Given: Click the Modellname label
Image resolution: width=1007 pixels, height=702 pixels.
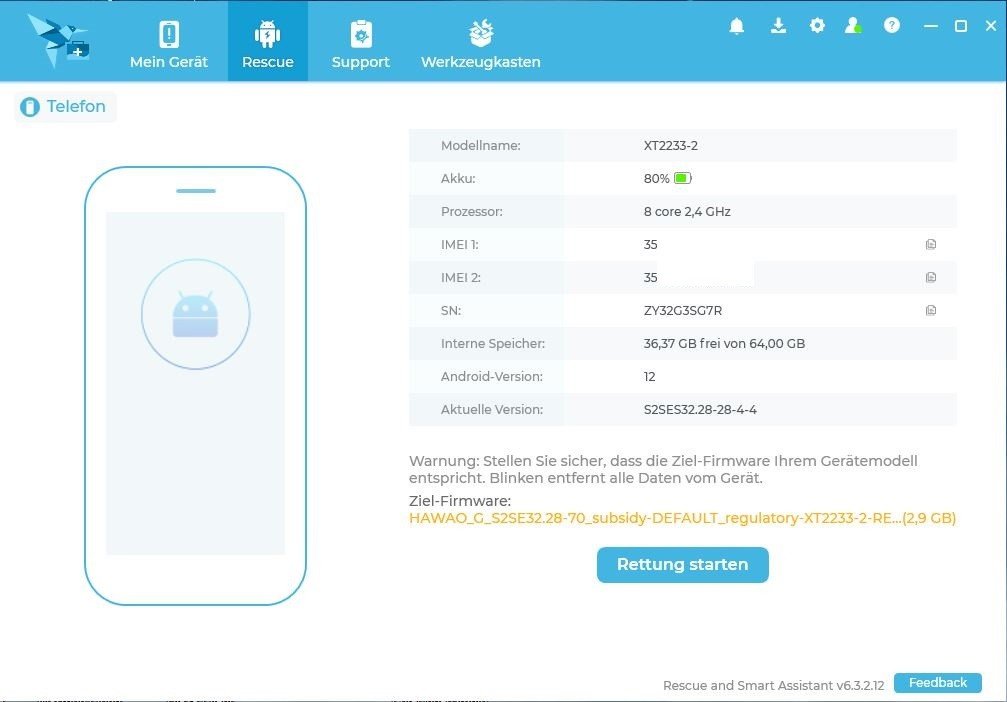Looking at the screenshot, I should coord(480,146).
